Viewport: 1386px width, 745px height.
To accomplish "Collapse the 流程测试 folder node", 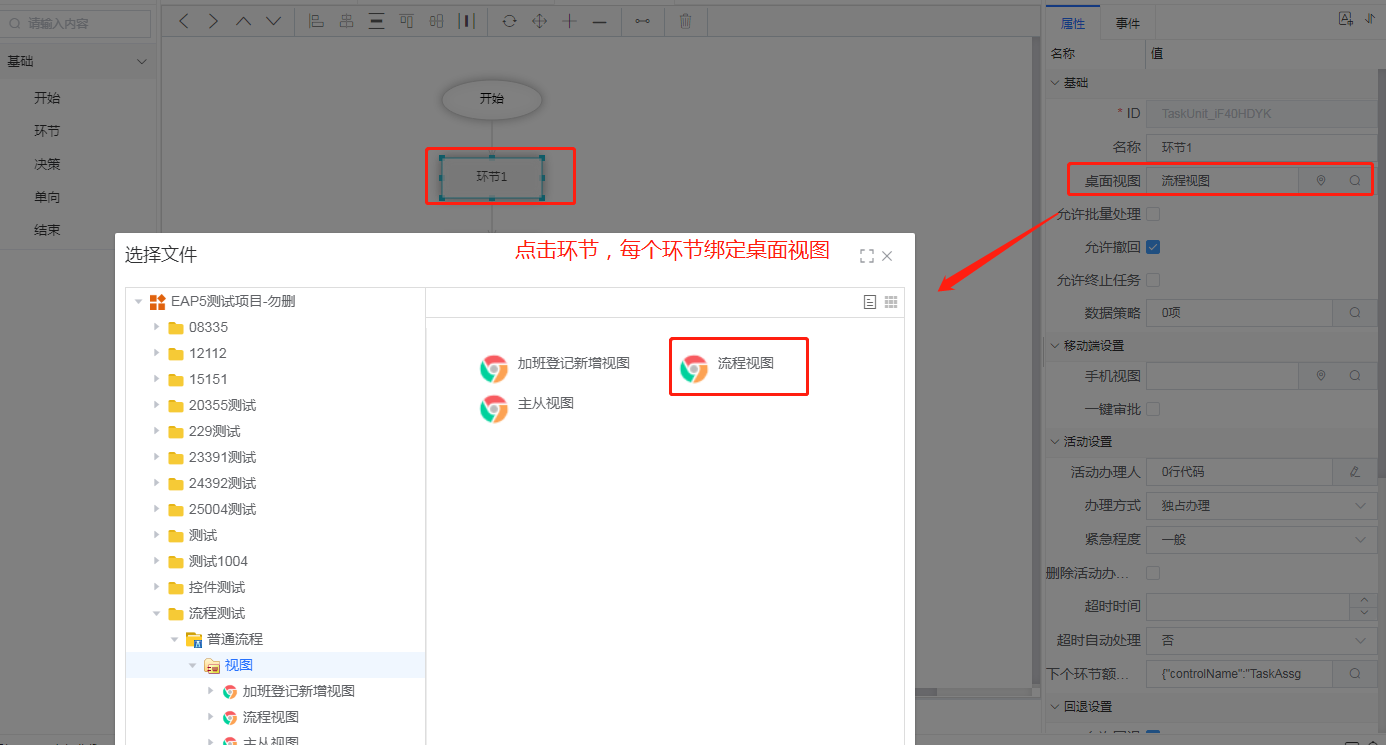I will click(156, 613).
